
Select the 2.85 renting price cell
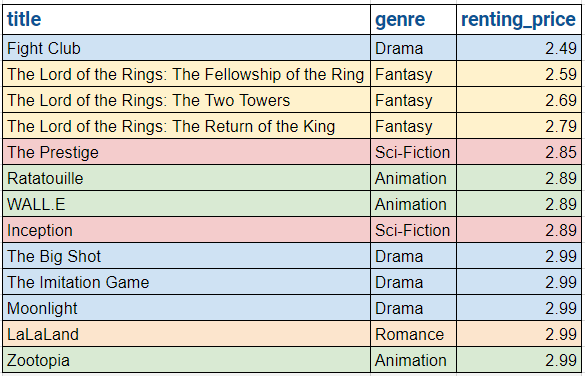(519, 152)
